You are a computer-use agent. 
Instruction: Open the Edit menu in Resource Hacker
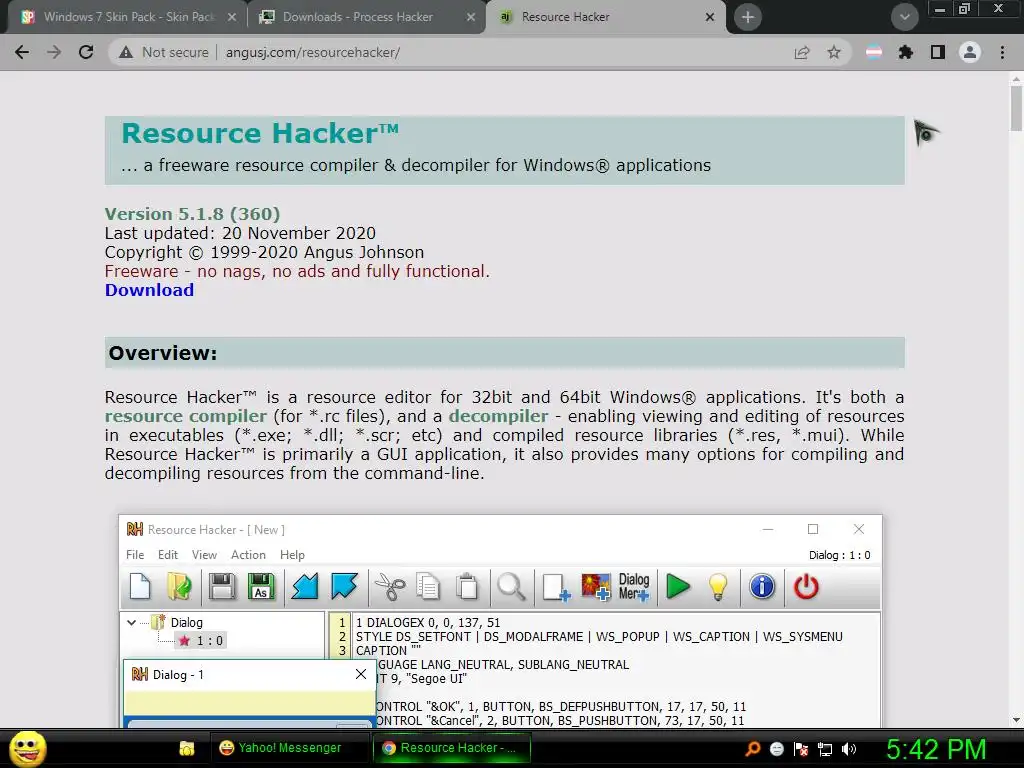168,554
